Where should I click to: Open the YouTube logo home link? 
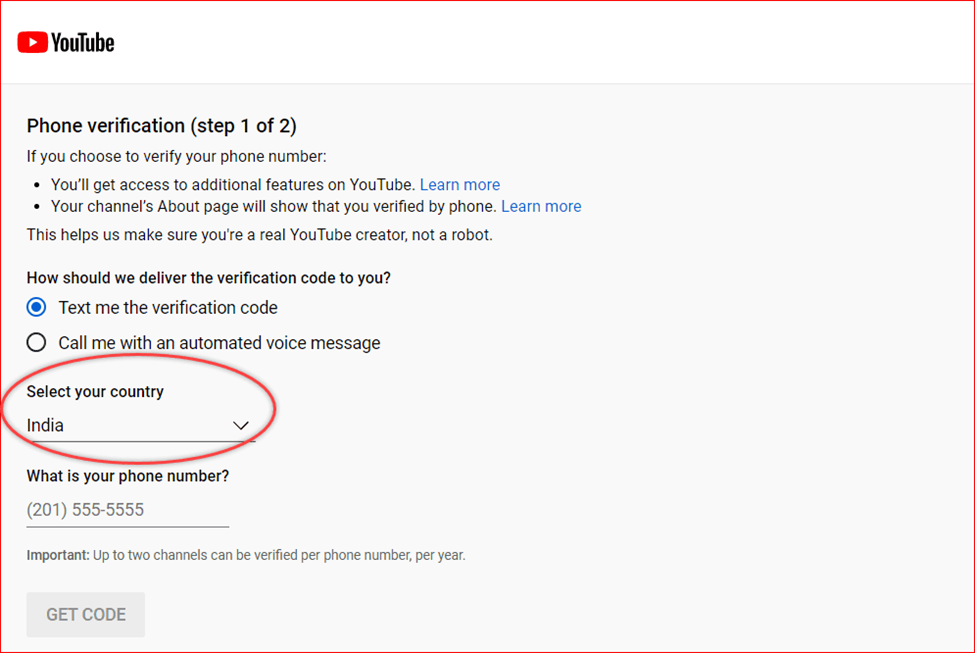(x=66, y=42)
